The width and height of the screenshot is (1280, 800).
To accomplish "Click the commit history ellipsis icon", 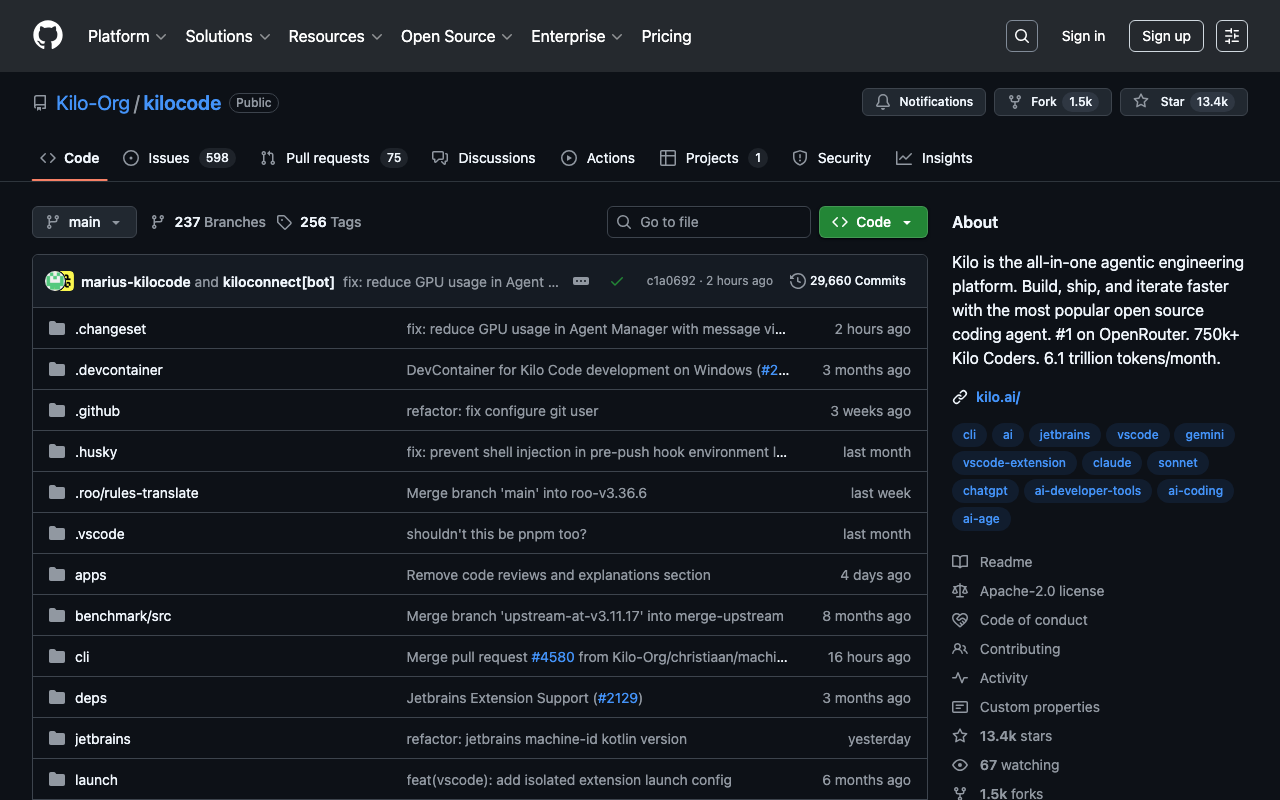I will pyautogui.click(x=581, y=281).
